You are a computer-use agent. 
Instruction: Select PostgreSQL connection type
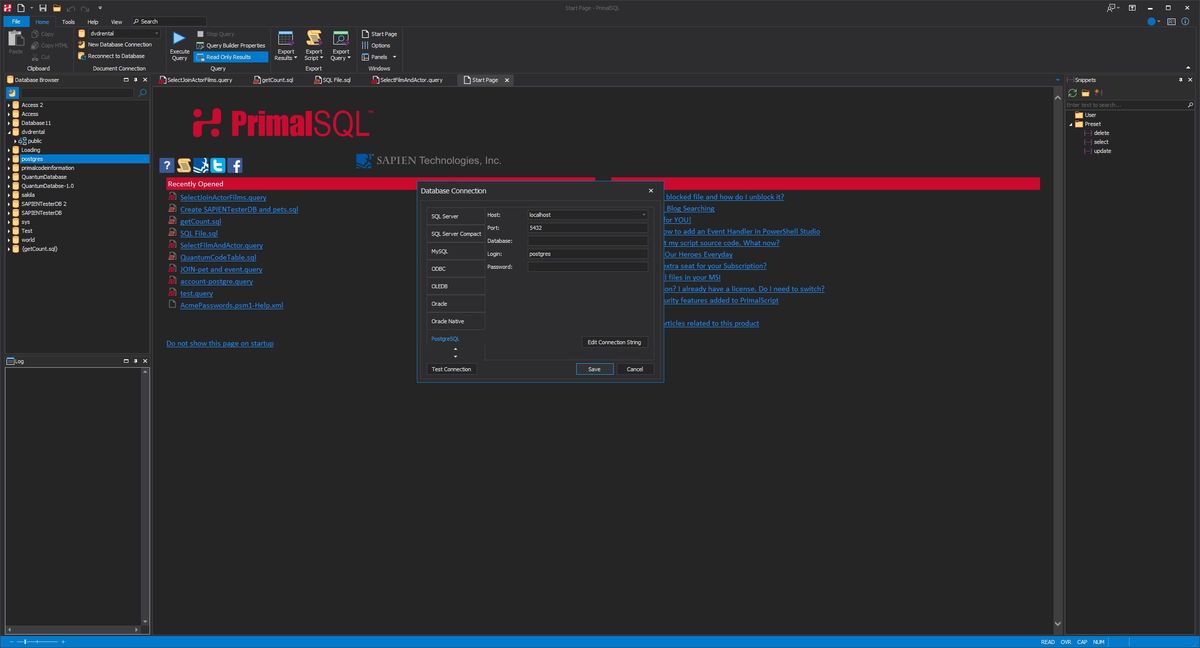coord(445,339)
